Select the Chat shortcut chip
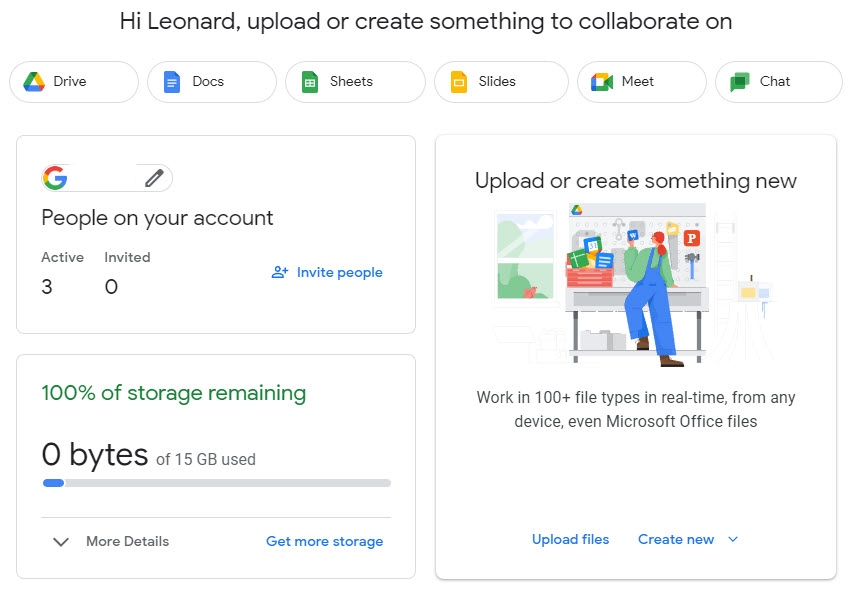Viewport: 848px width, 590px height. click(777, 82)
